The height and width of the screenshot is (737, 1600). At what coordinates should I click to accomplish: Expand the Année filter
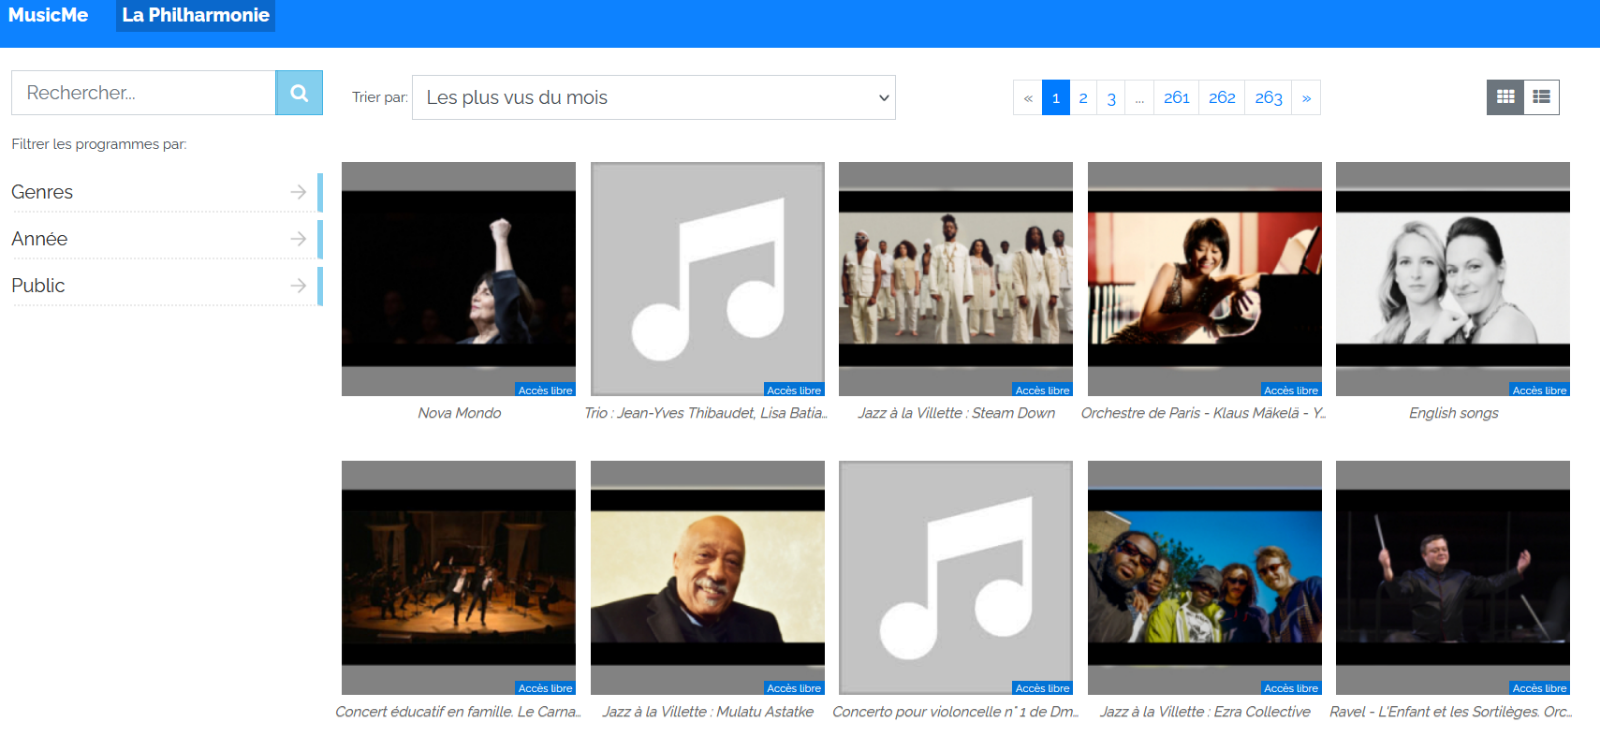coord(298,239)
